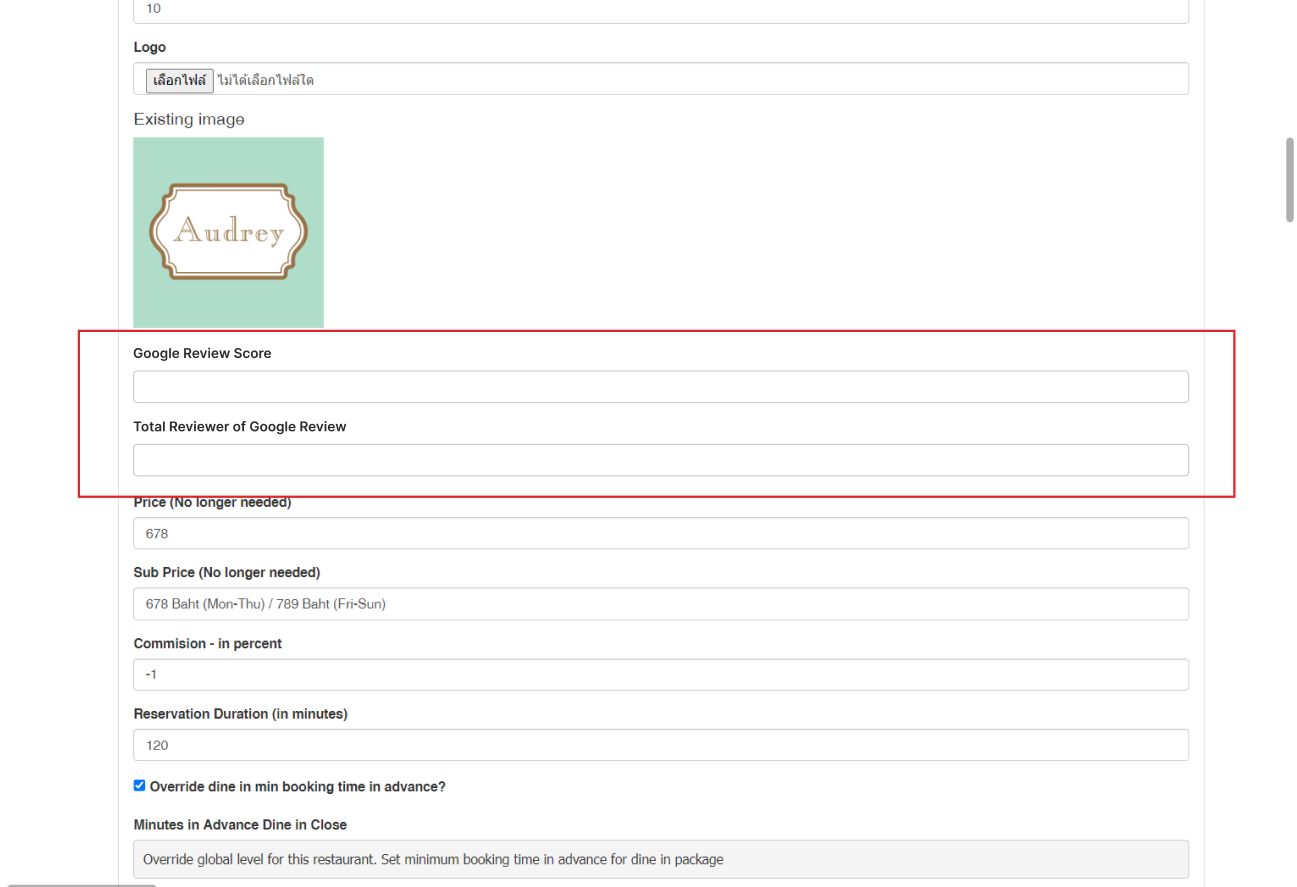
Task: Focus the Google Review Score input field
Action: (660, 387)
